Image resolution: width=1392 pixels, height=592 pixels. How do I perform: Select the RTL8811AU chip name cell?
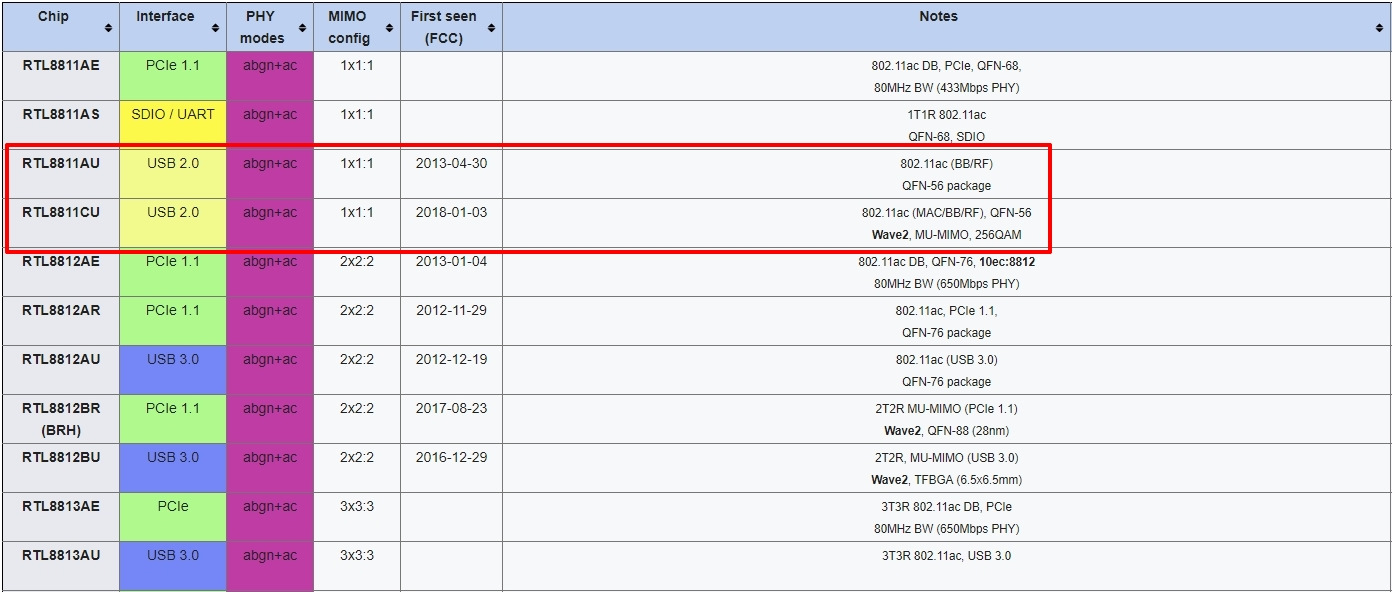coord(61,163)
